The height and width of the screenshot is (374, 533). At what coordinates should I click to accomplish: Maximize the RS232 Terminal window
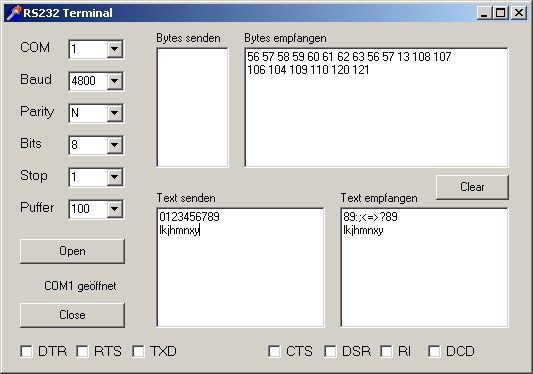click(x=500, y=13)
